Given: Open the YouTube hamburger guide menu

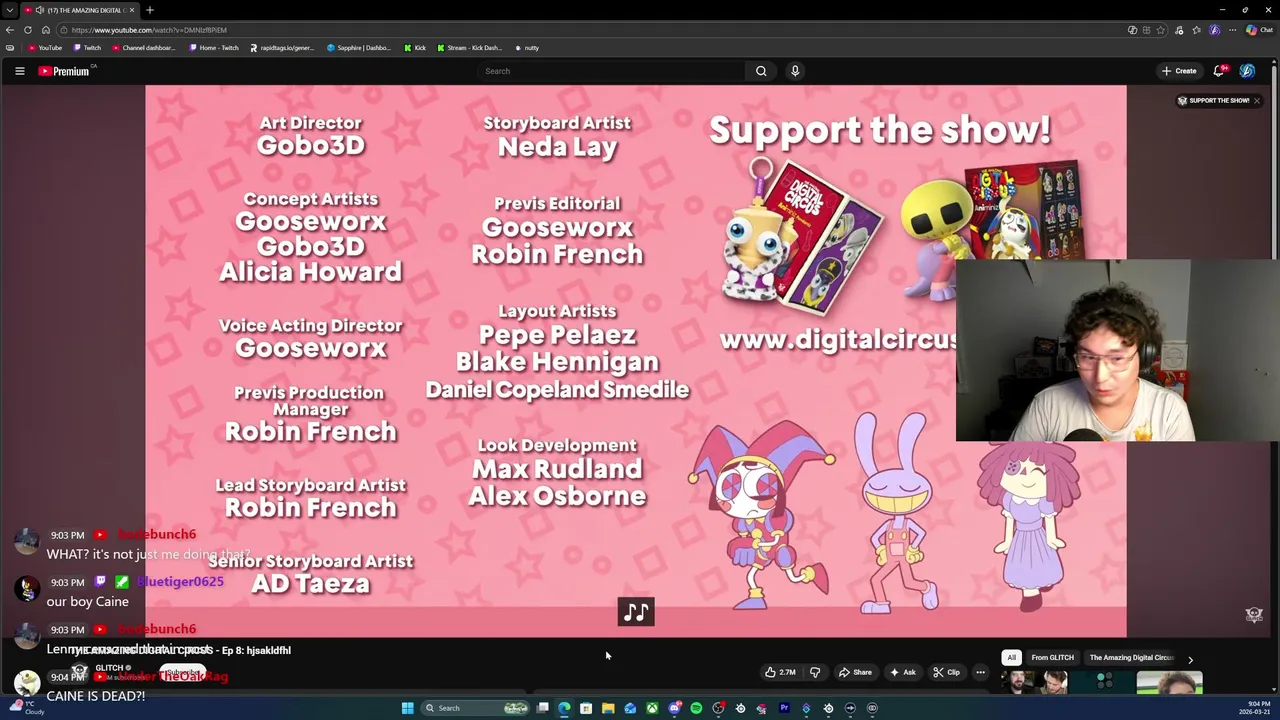Looking at the screenshot, I should [x=19, y=71].
